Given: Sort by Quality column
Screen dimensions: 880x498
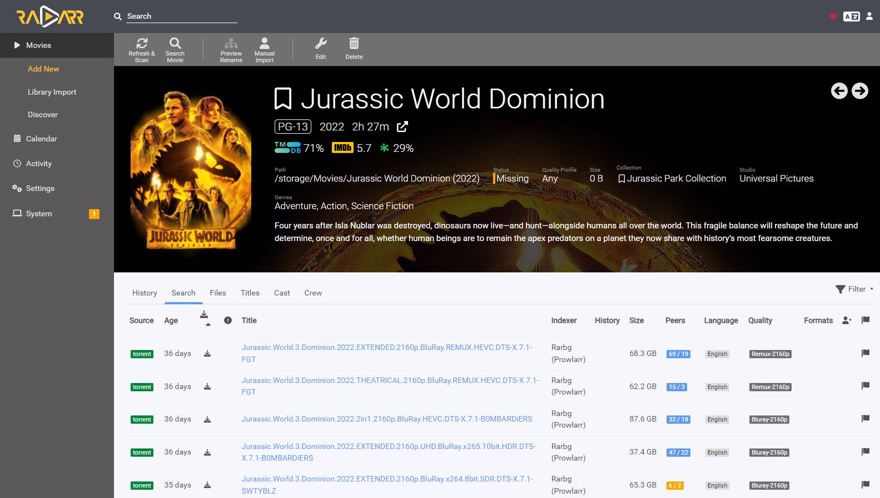Looking at the screenshot, I should pos(760,321).
